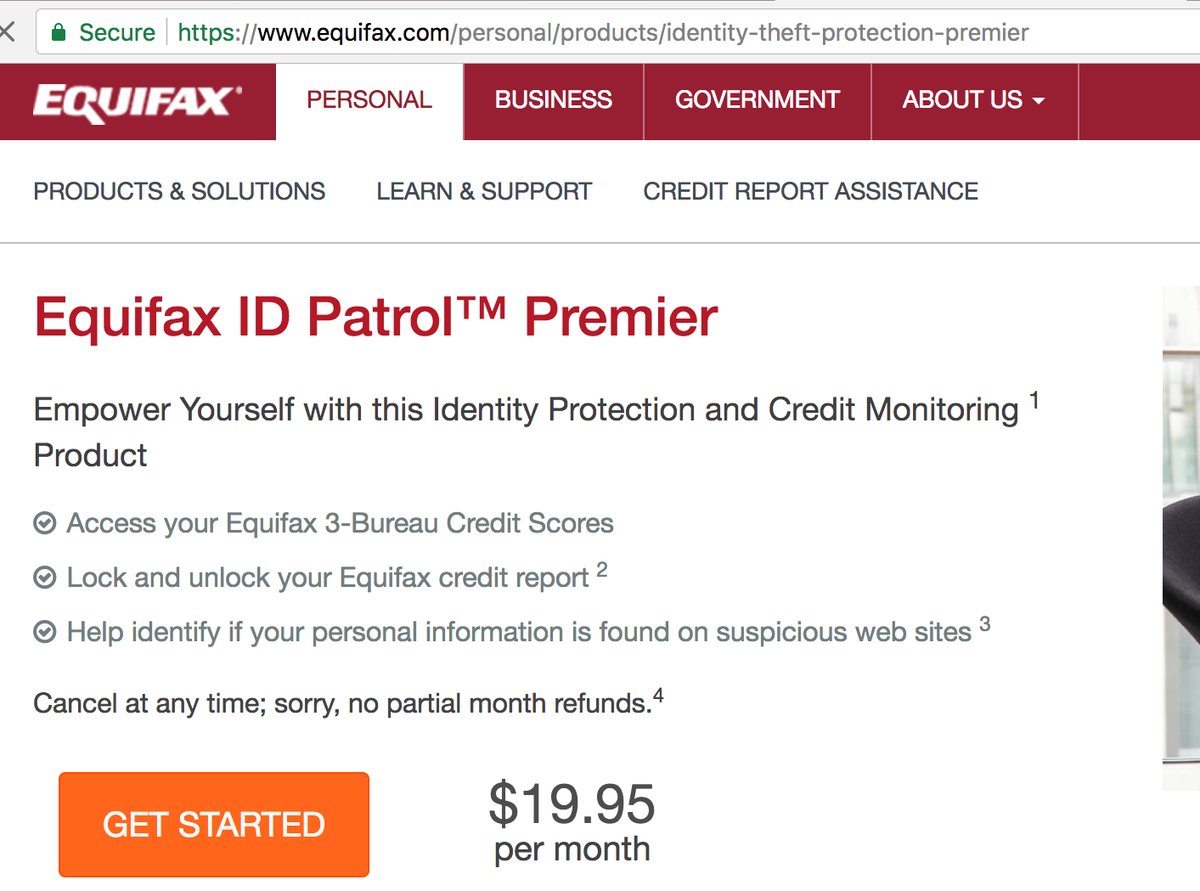Go to Credit Report Assistance
Image resolution: width=1200 pixels, height=891 pixels.
(x=810, y=191)
